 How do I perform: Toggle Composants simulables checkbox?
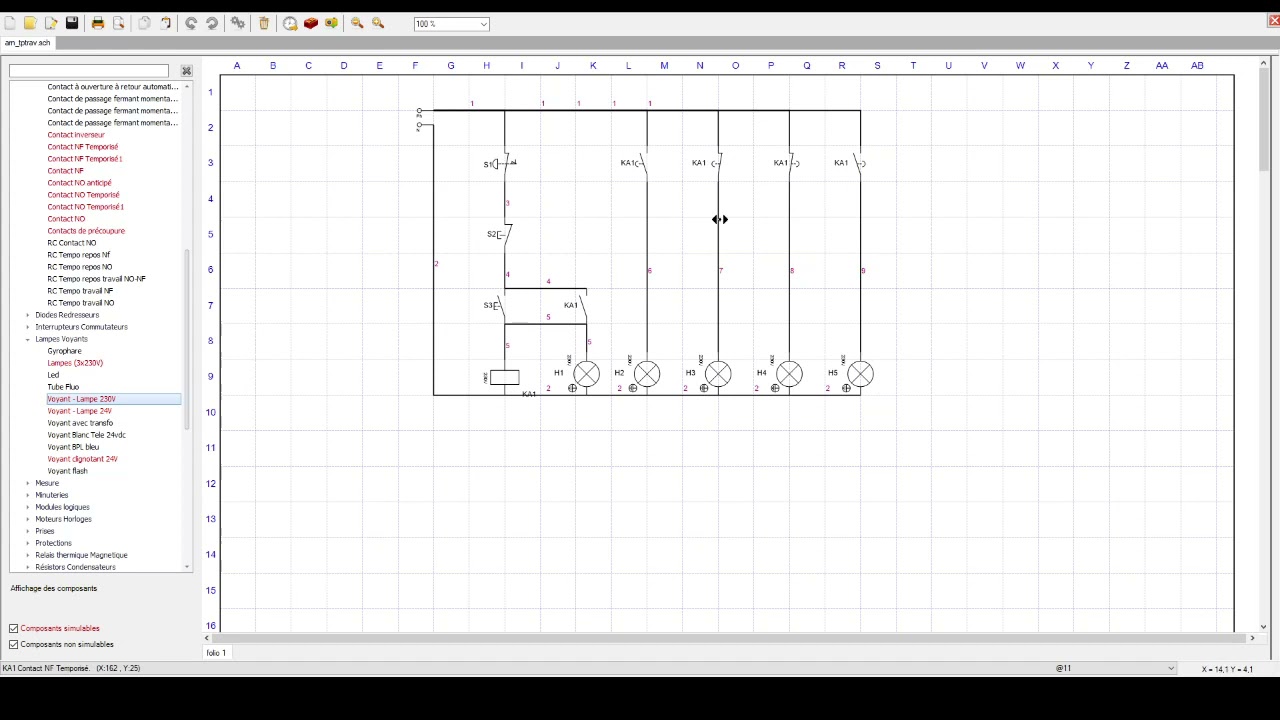(14, 628)
